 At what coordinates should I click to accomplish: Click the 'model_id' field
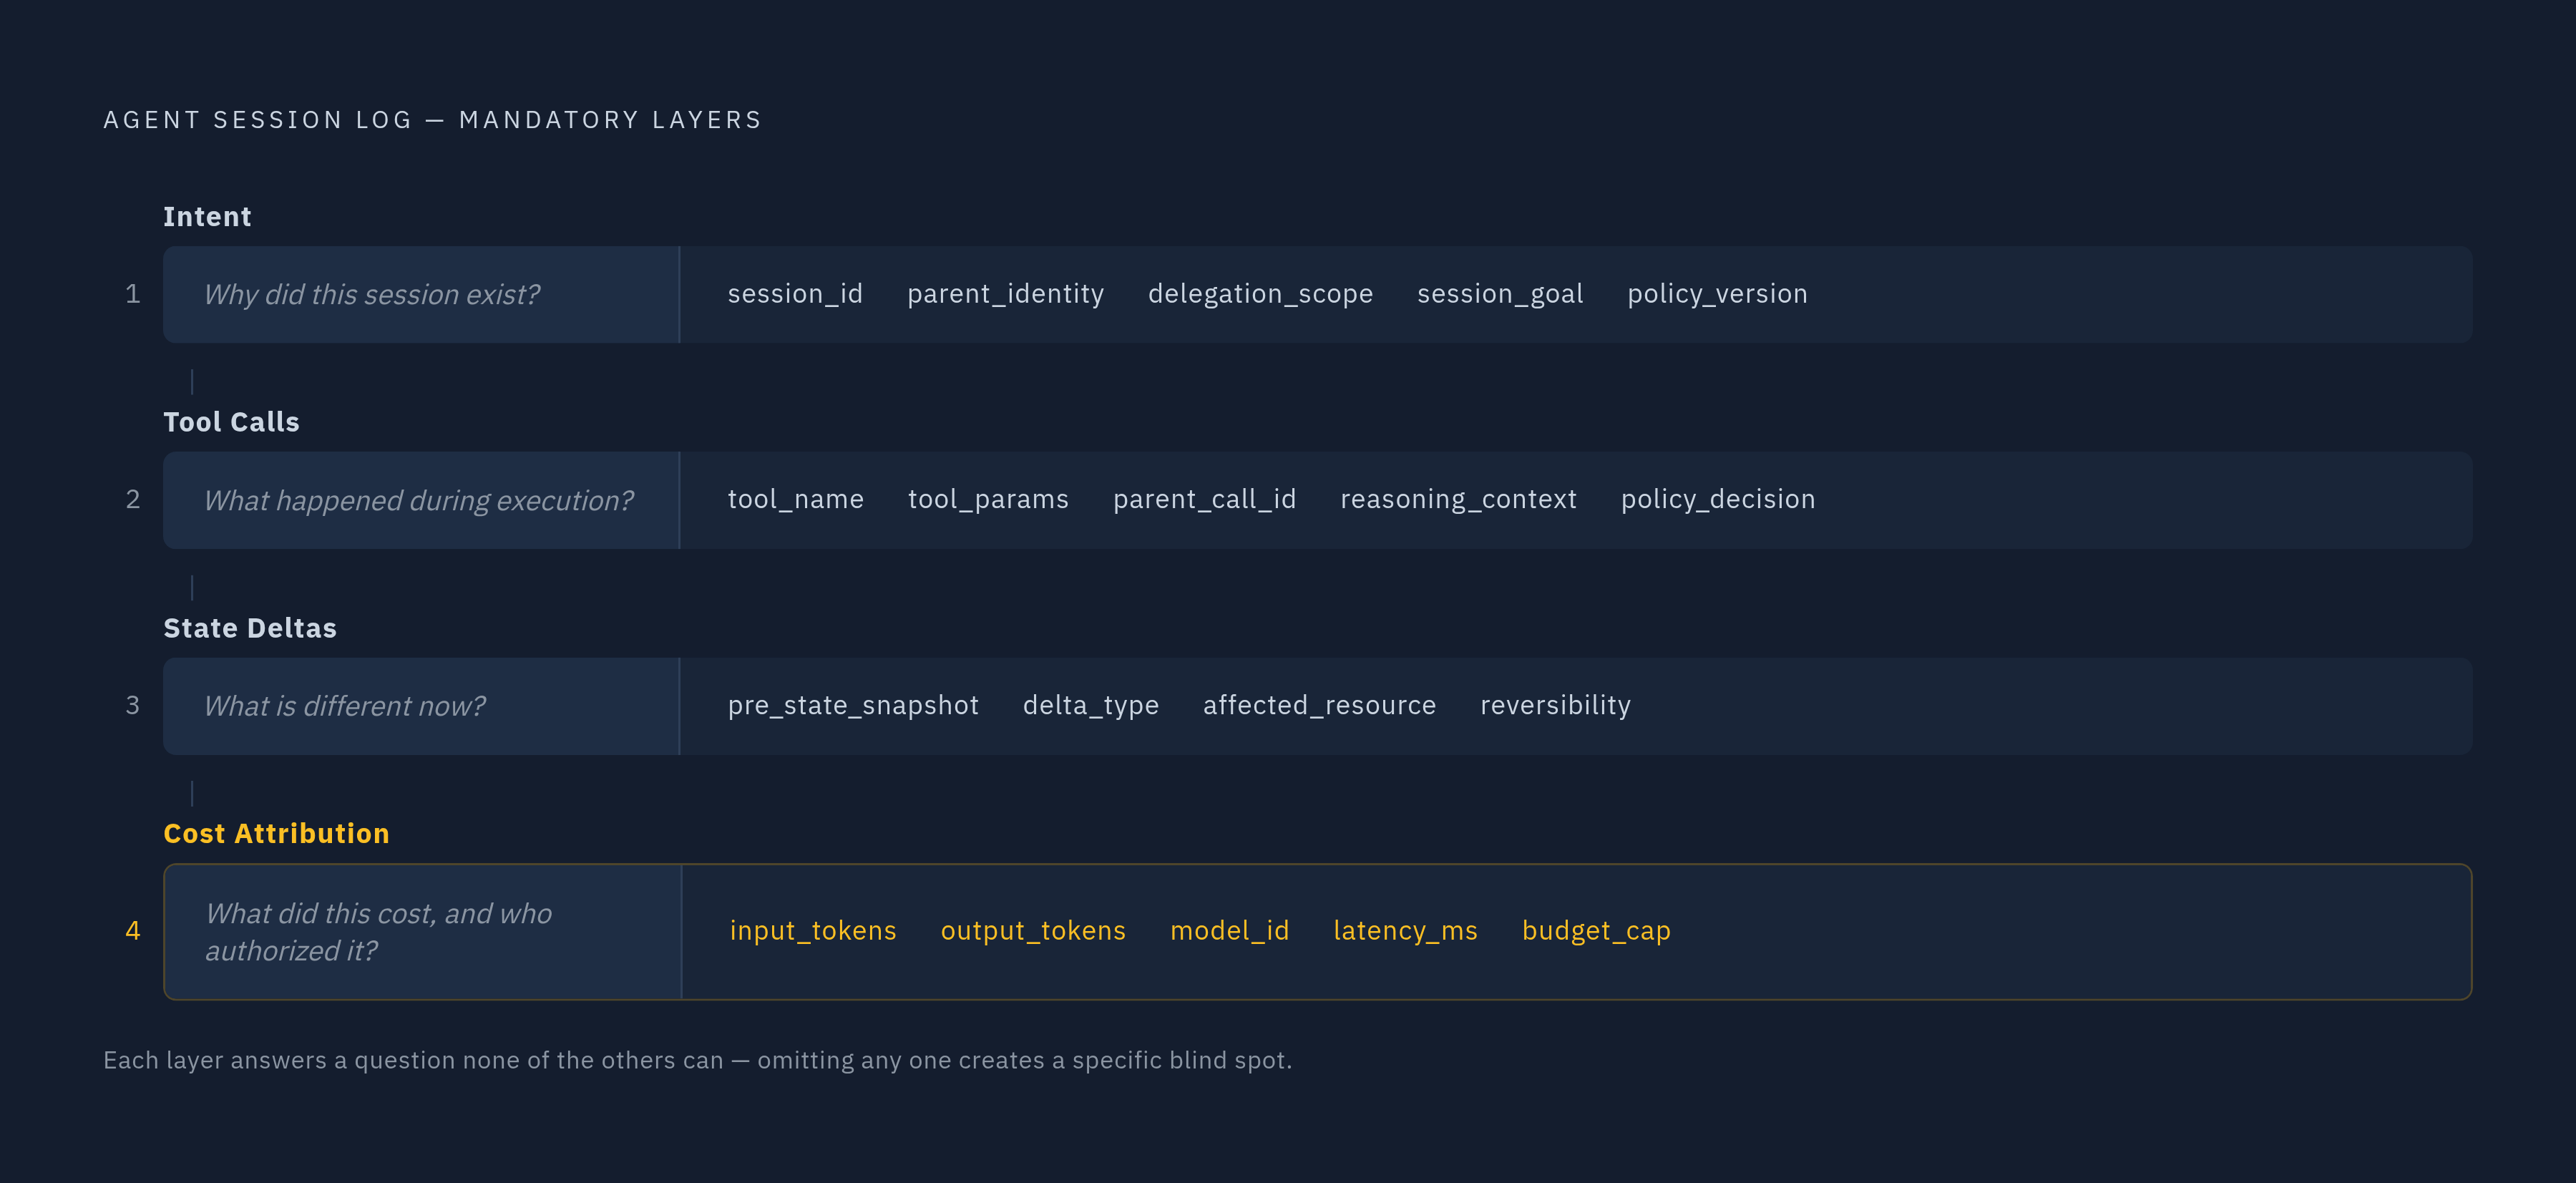click(1229, 931)
